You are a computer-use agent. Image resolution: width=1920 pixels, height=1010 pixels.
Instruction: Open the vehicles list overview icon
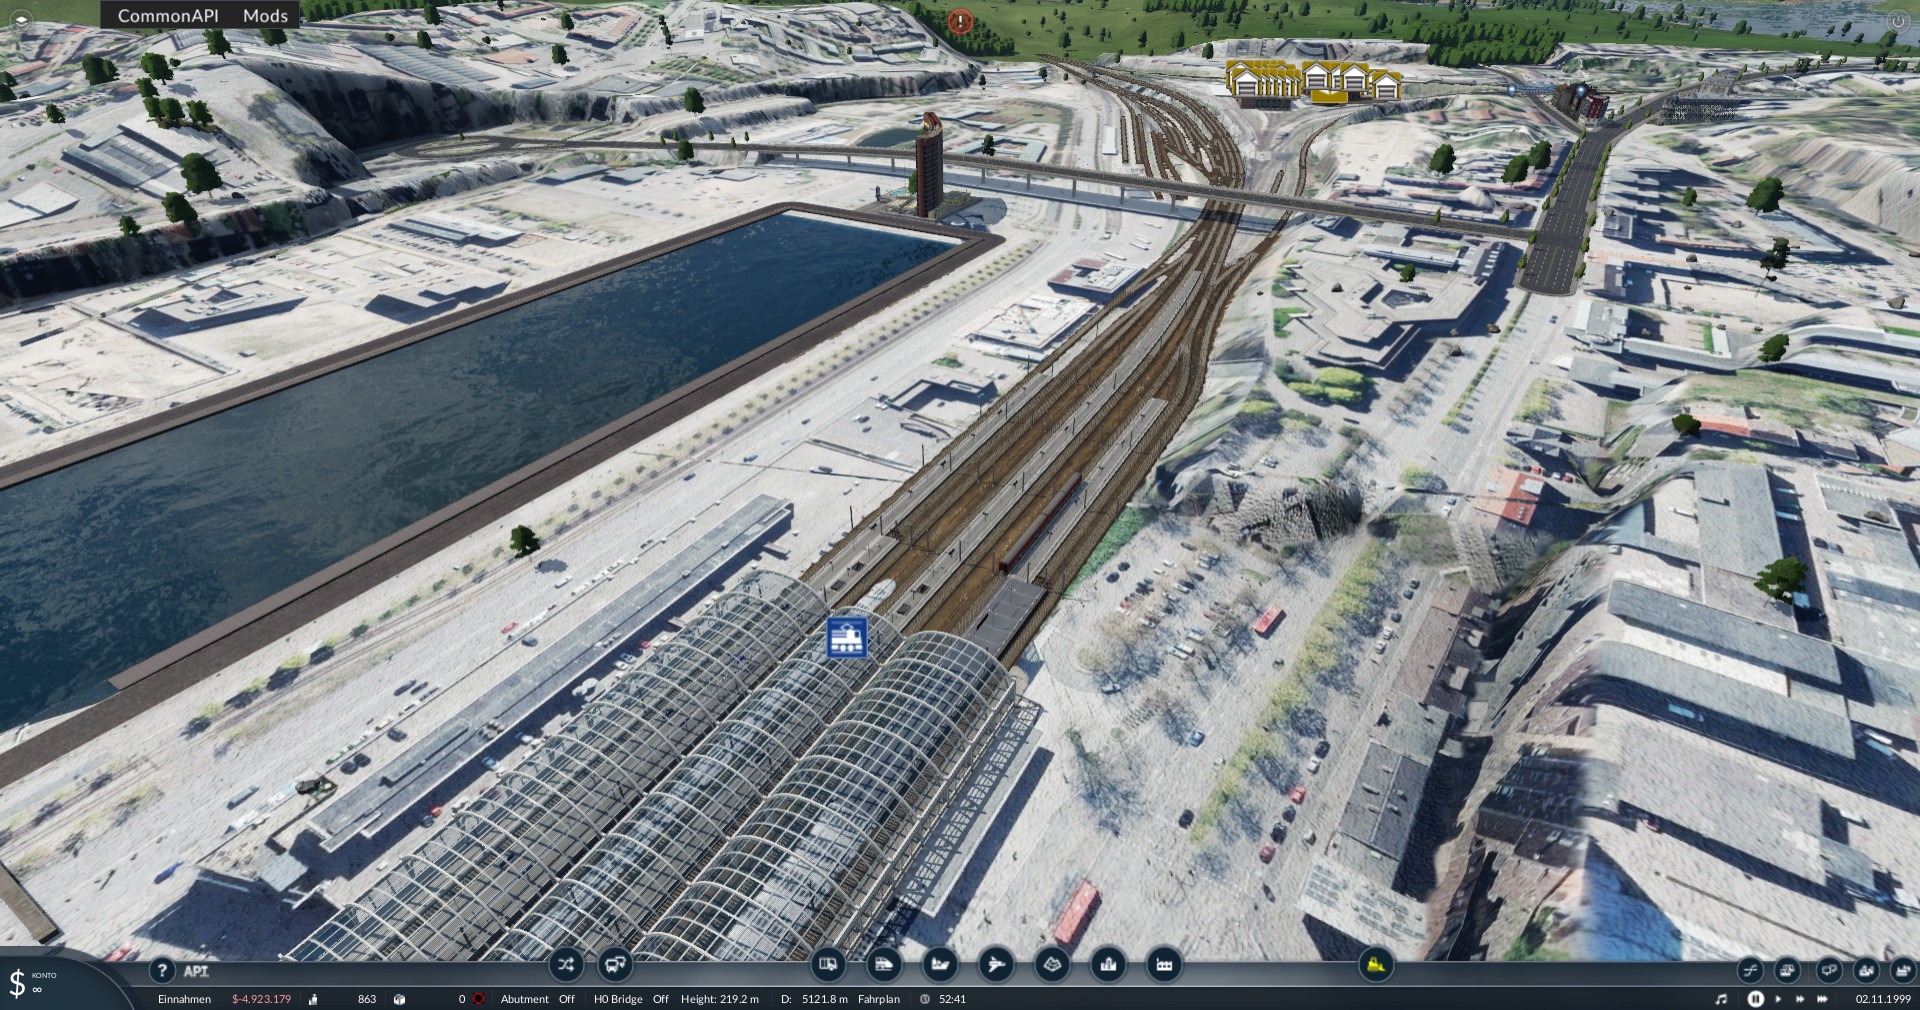tap(1787, 970)
